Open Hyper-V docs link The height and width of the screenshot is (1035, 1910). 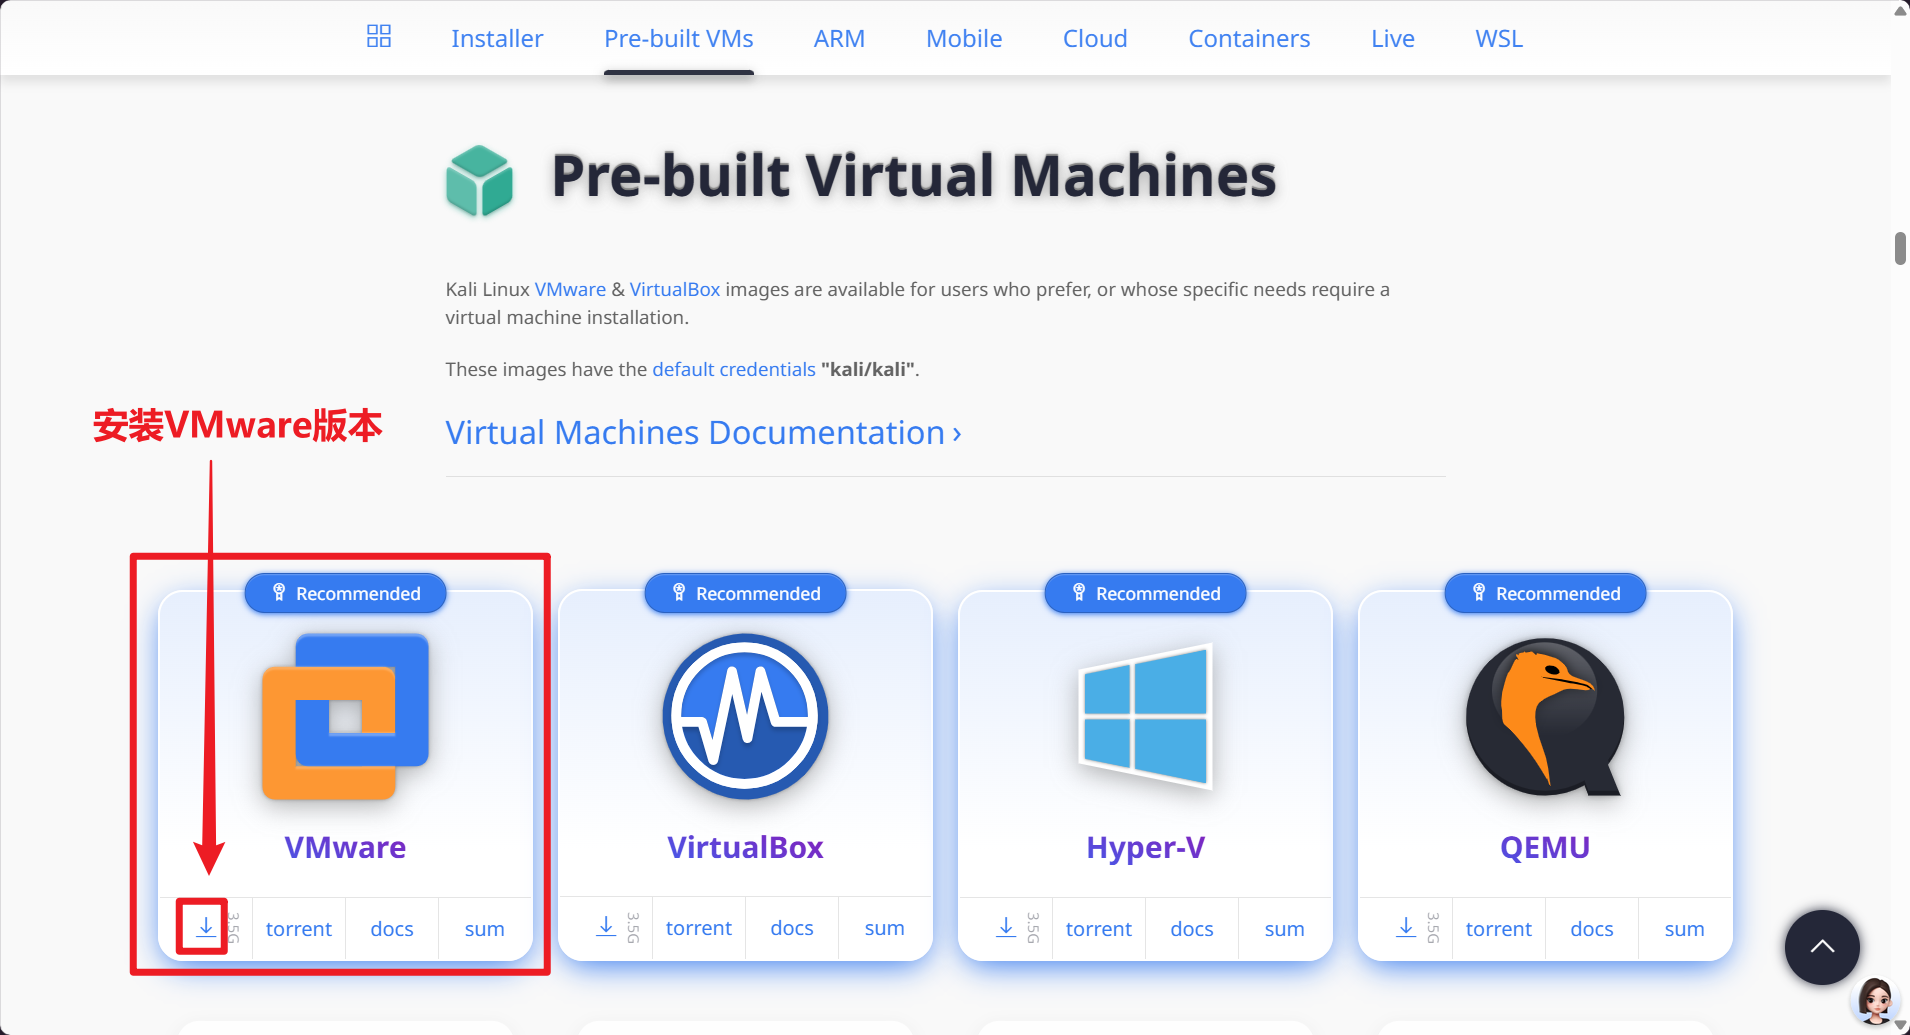click(x=1192, y=929)
